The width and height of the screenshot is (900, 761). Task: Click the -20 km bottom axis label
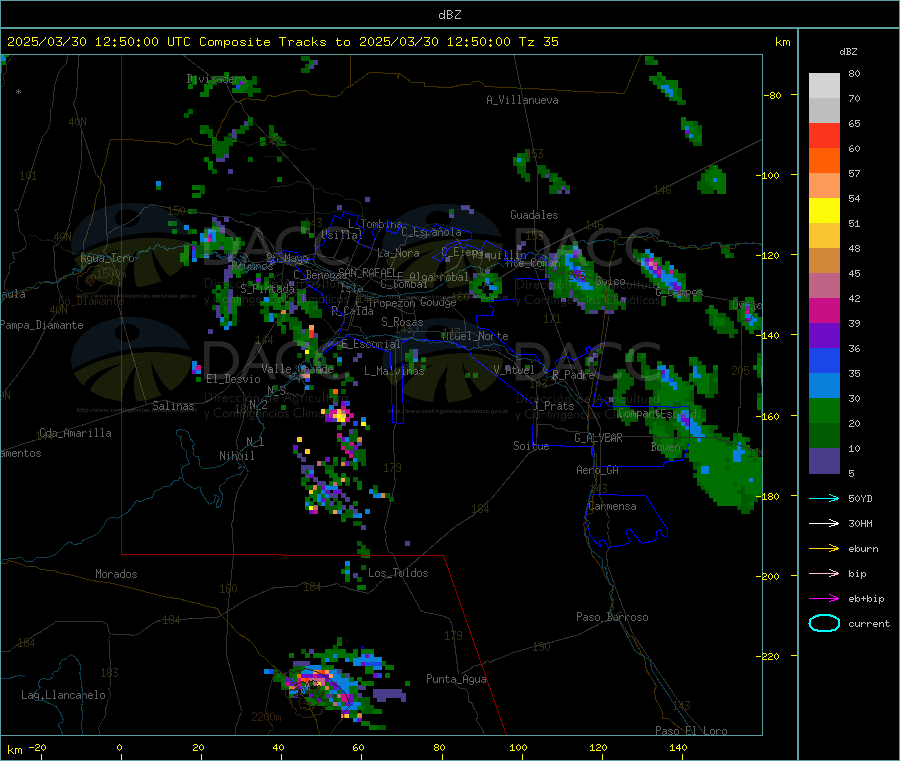(37, 747)
